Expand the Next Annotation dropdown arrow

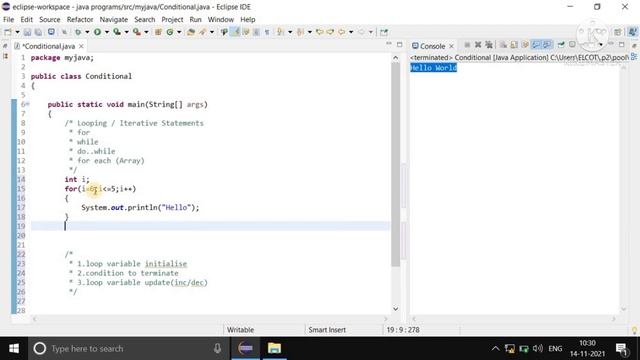pyautogui.click(x=290, y=32)
